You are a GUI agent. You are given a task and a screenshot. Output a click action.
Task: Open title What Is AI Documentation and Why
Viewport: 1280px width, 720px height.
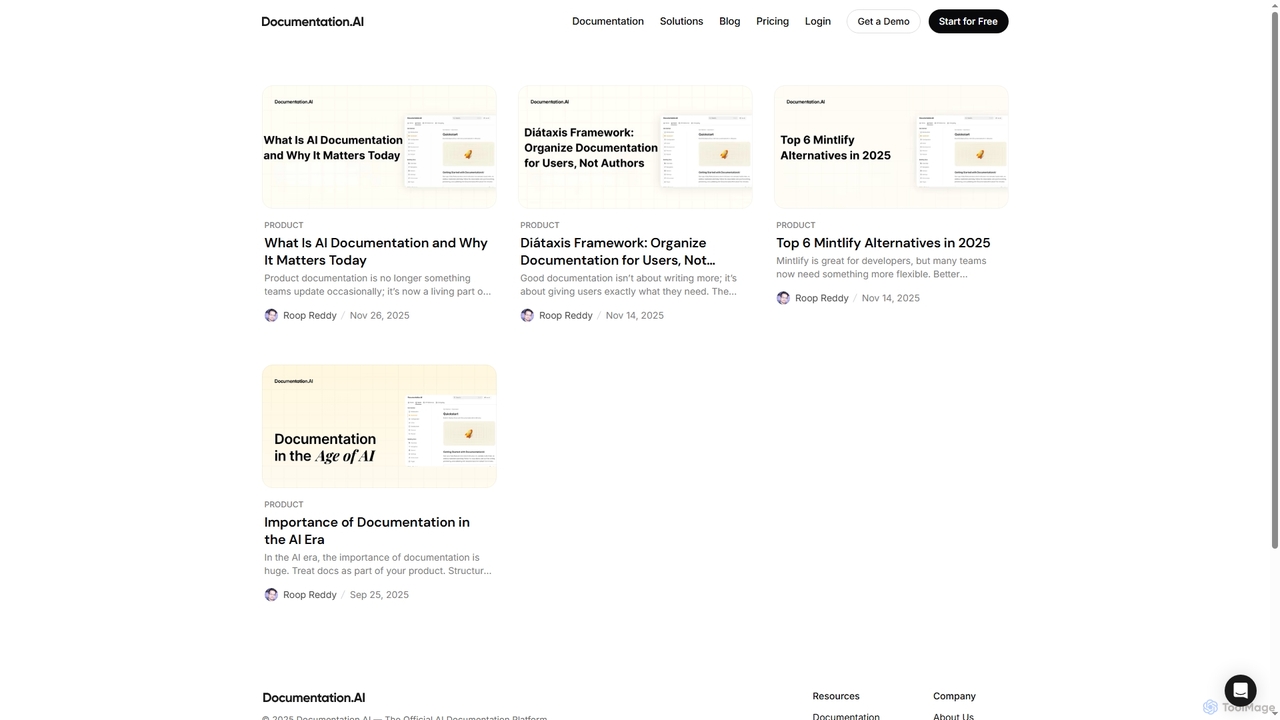[x=376, y=251]
